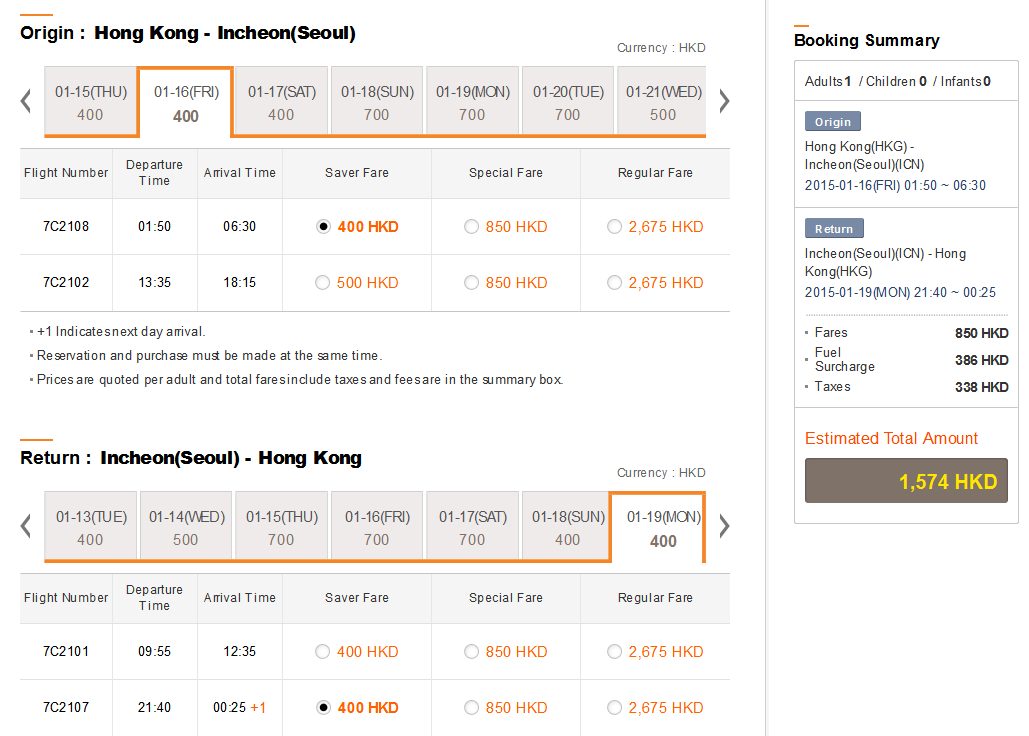Select Special Fare for origin flight 7C2102

pyautogui.click(x=472, y=283)
